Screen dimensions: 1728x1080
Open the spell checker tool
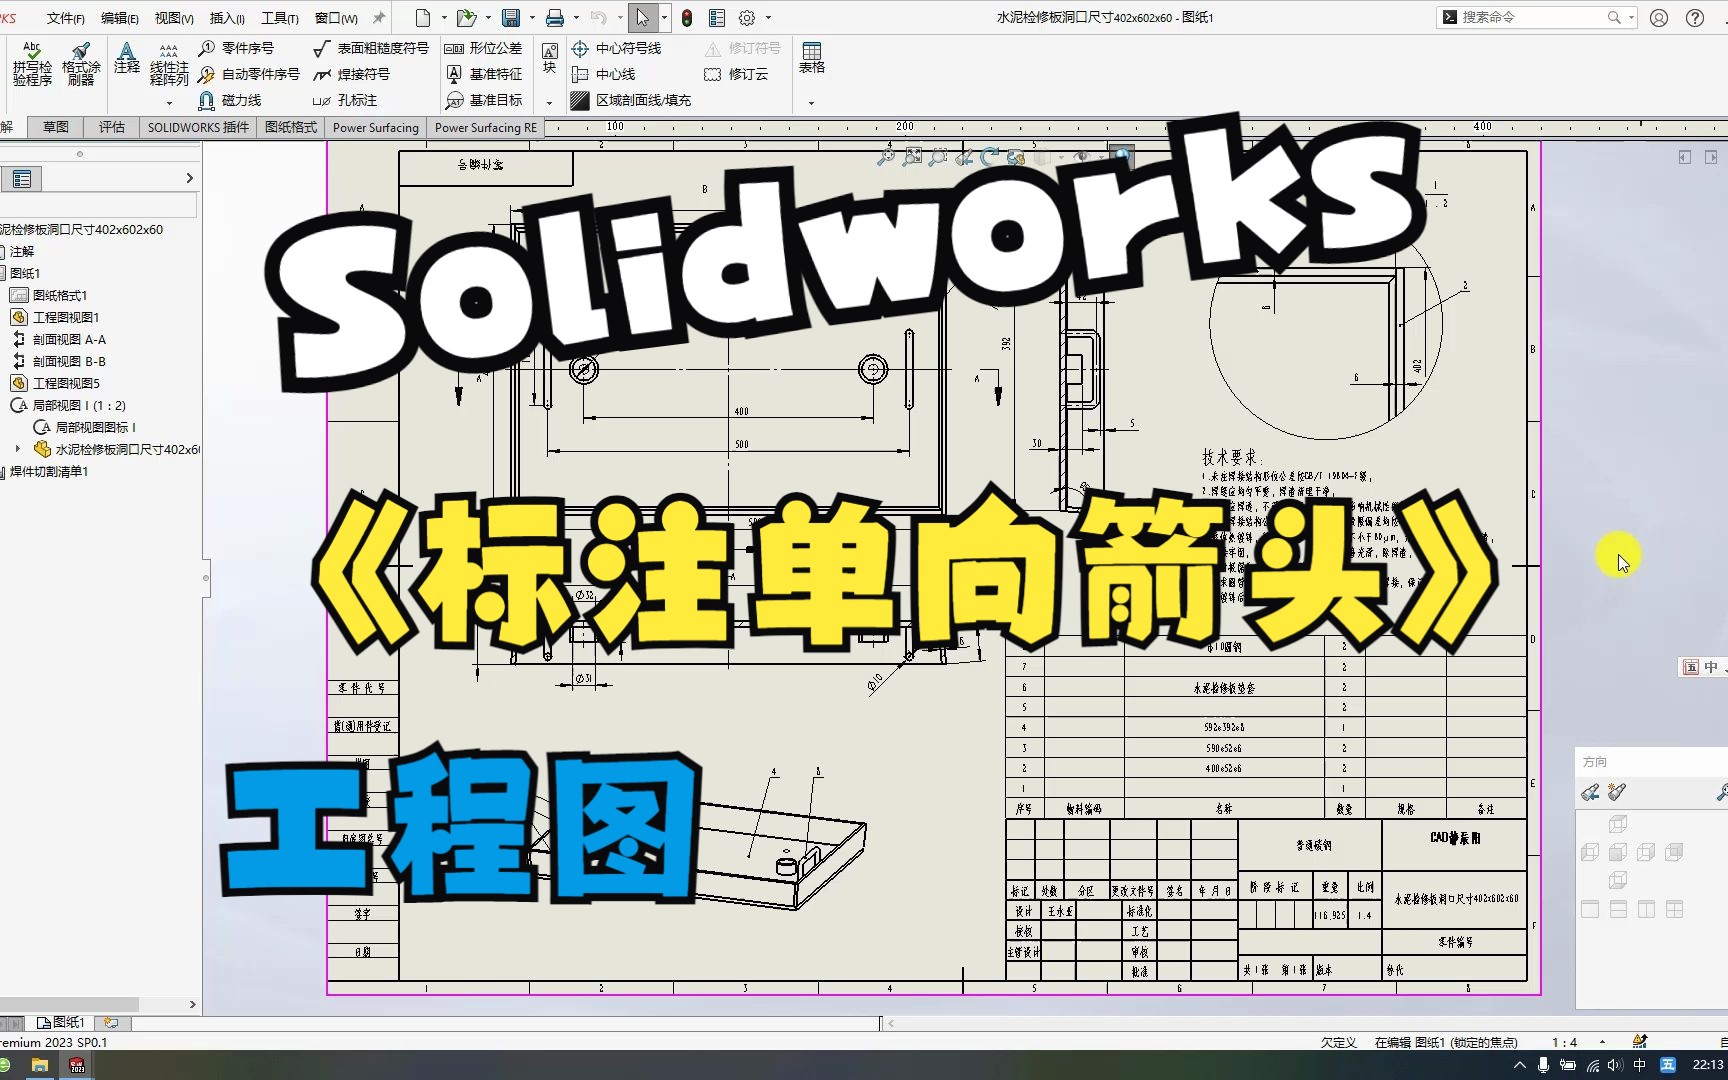(x=32, y=64)
